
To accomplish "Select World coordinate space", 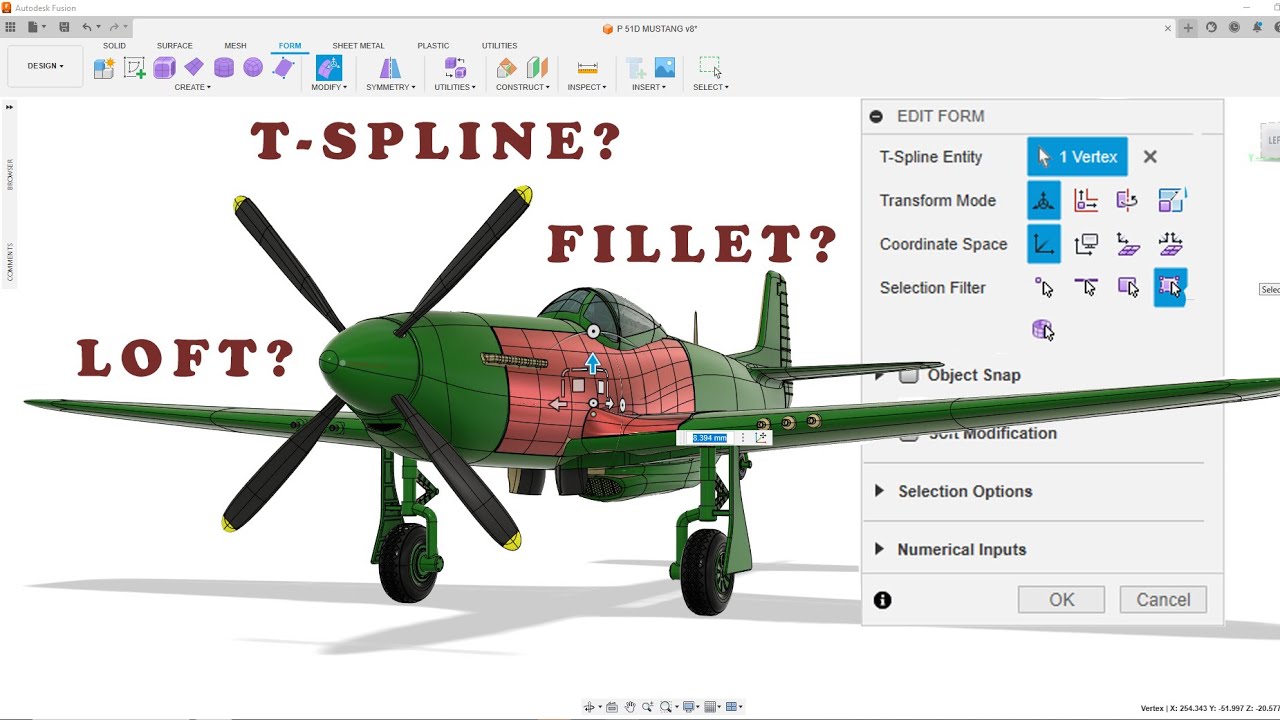I will [x=1044, y=244].
